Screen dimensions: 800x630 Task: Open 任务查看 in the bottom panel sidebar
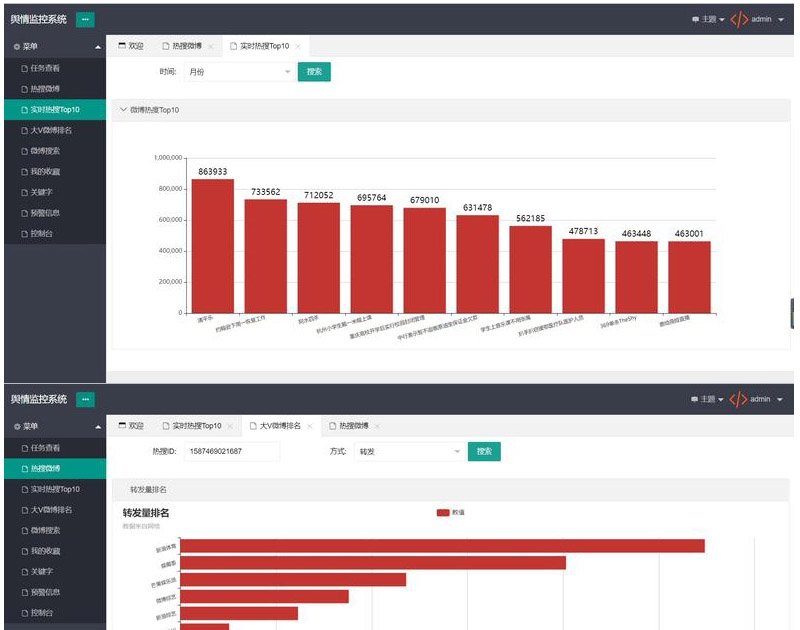coord(55,448)
